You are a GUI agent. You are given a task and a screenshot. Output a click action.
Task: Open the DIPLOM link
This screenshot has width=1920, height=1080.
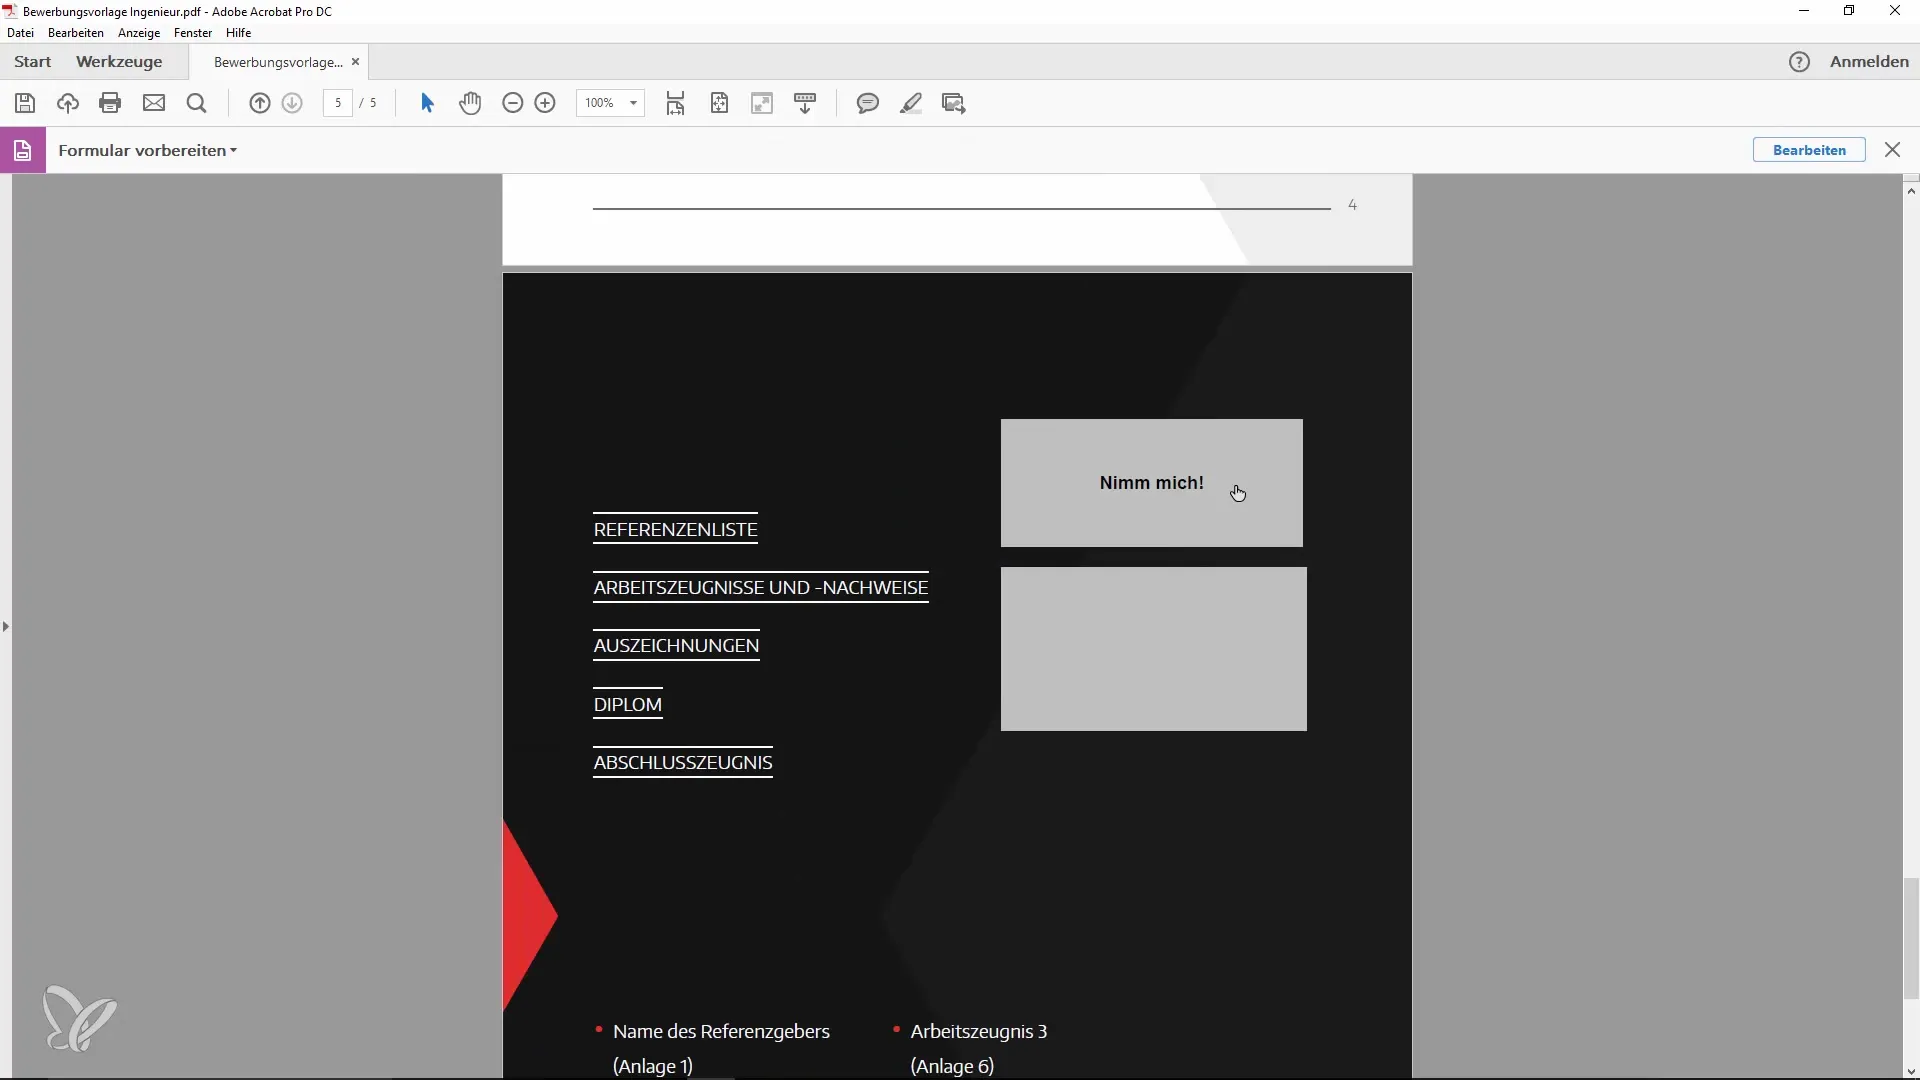(x=628, y=705)
